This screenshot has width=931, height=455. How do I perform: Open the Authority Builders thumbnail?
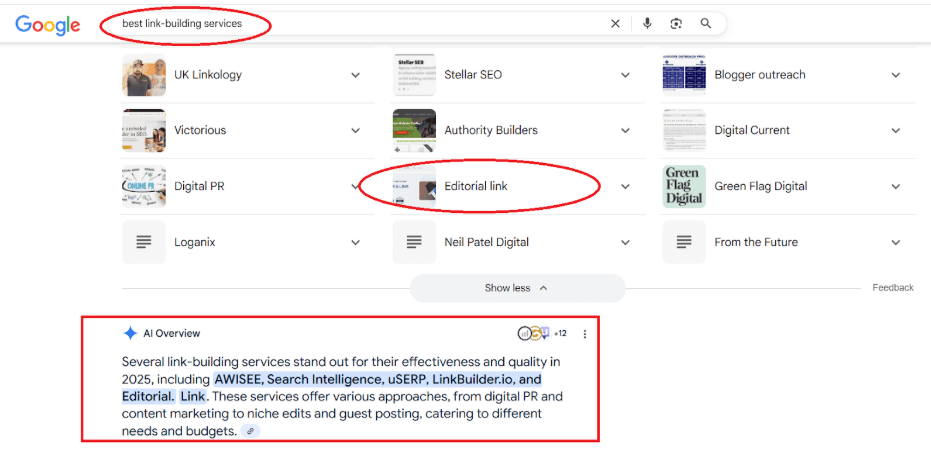point(414,130)
